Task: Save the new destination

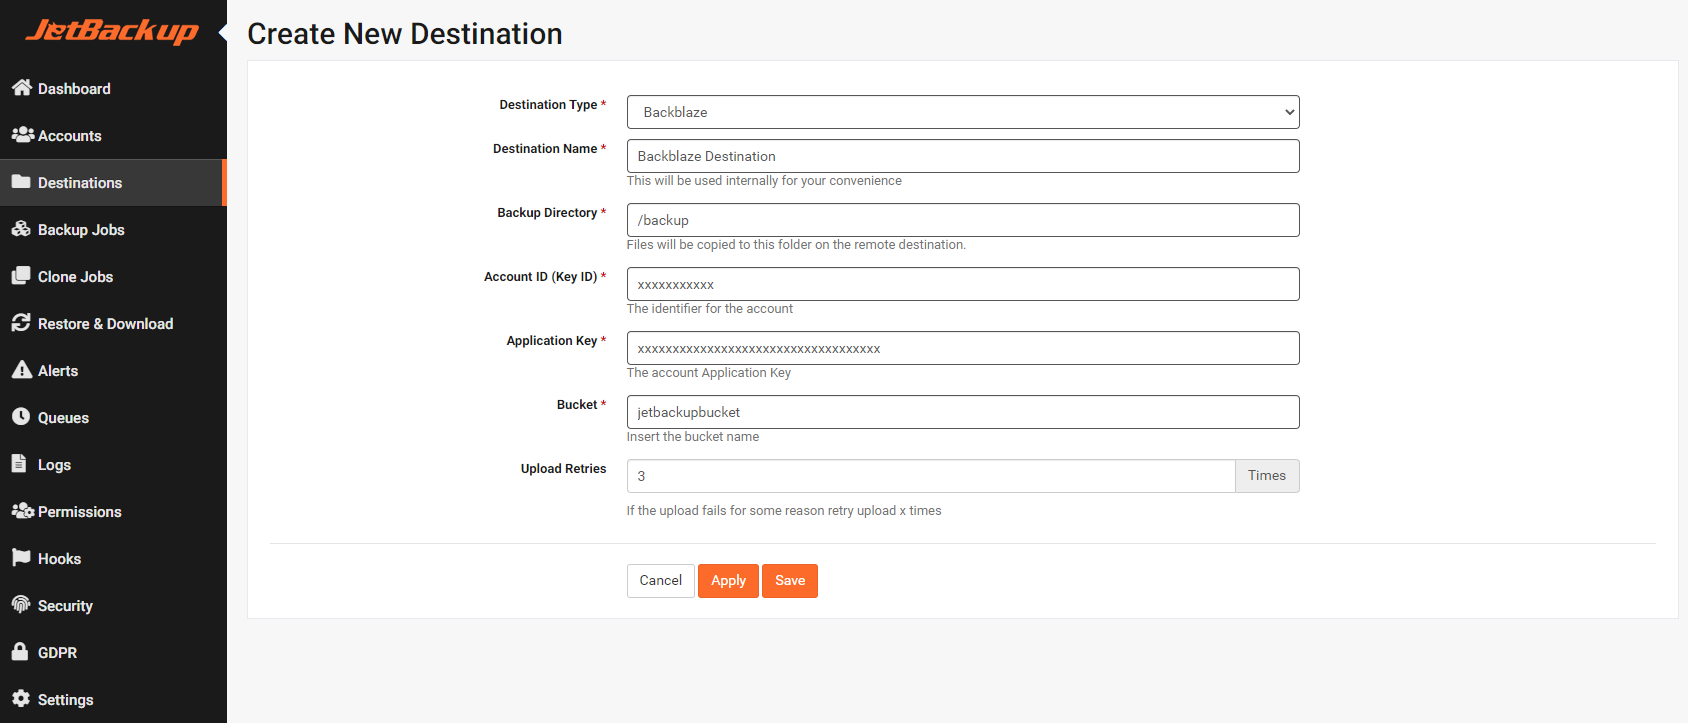Action: point(789,581)
